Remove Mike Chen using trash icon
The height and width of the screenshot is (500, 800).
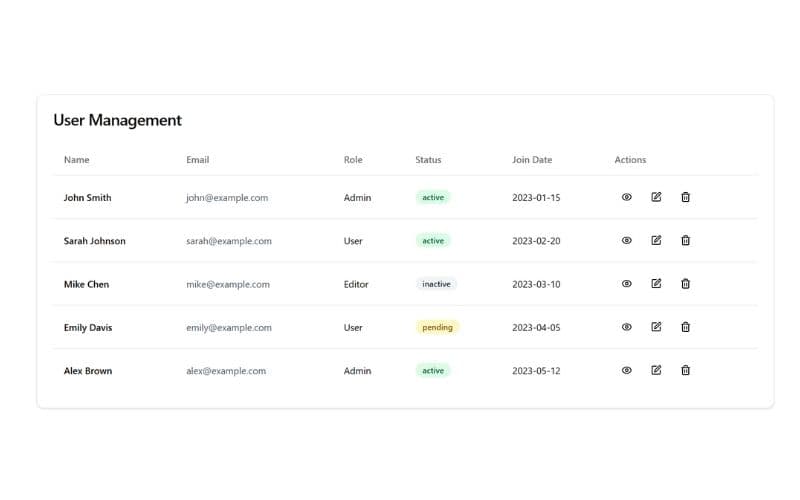pos(685,284)
